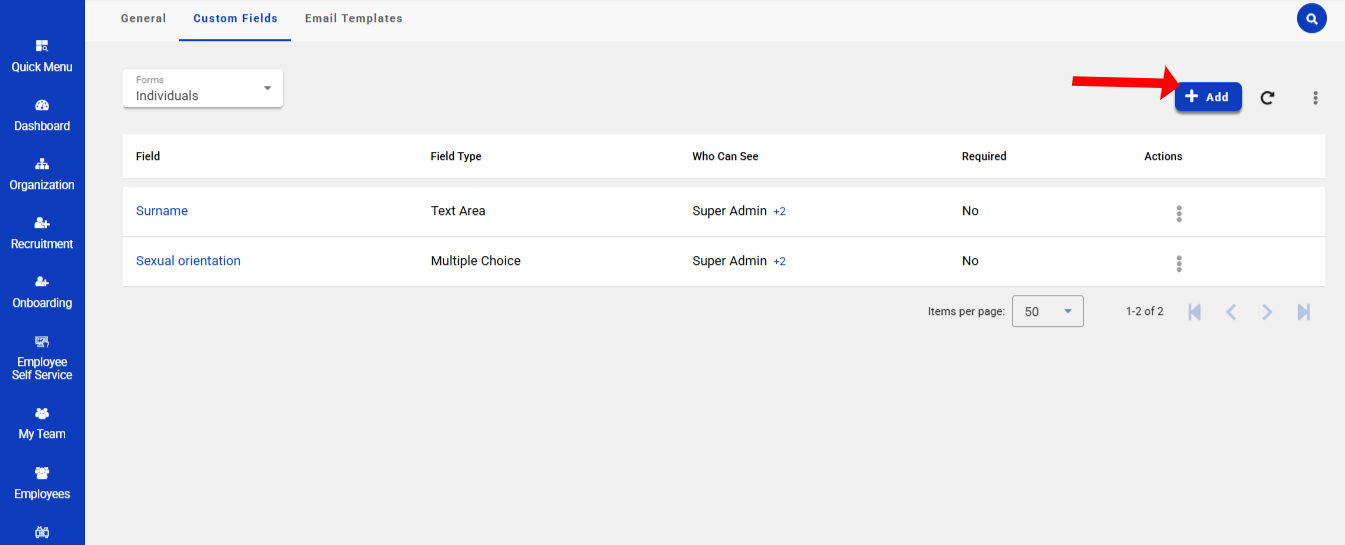Open actions menu for Sexual orientation row
The width and height of the screenshot is (1345, 545).
pyautogui.click(x=1179, y=263)
